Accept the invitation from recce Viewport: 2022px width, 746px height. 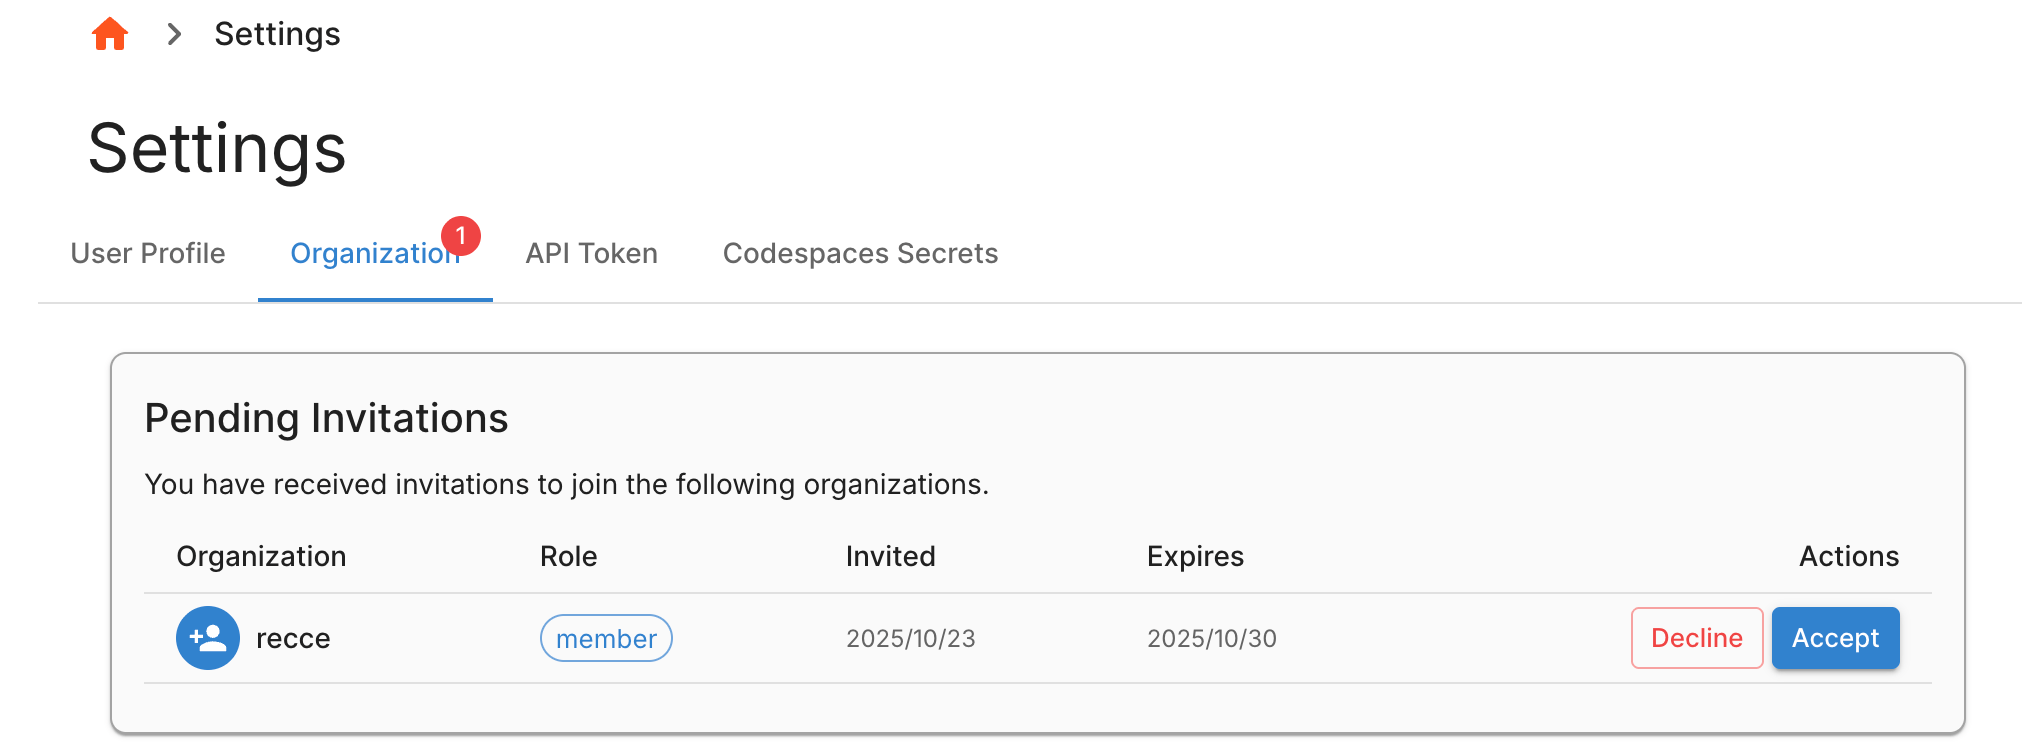click(1835, 637)
